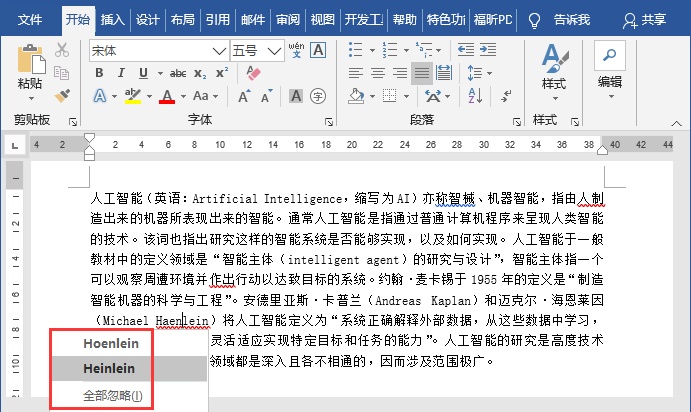This screenshot has height=412, width=691.
Task: Switch to the 插入 ribbon tab
Action: tap(113, 19)
